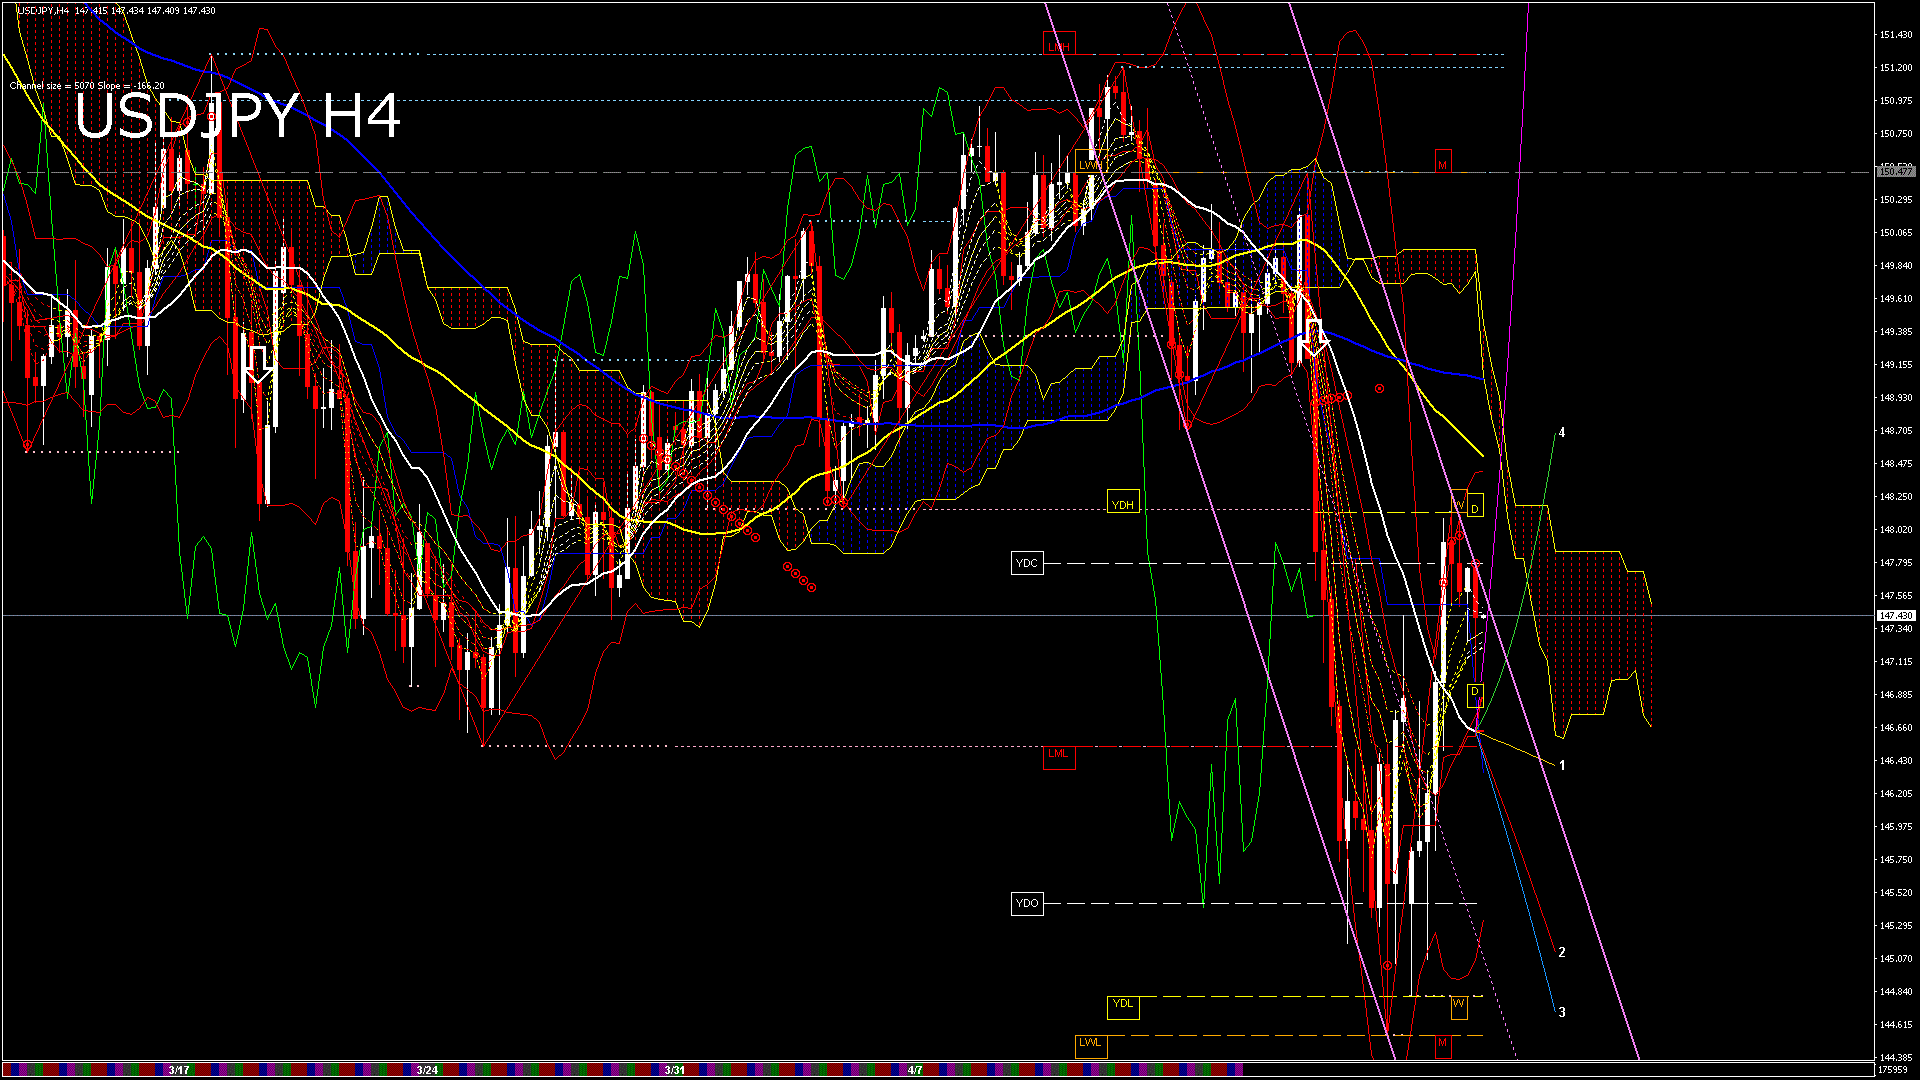
Task: Select projection label number 4
Action: (1562, 432)
